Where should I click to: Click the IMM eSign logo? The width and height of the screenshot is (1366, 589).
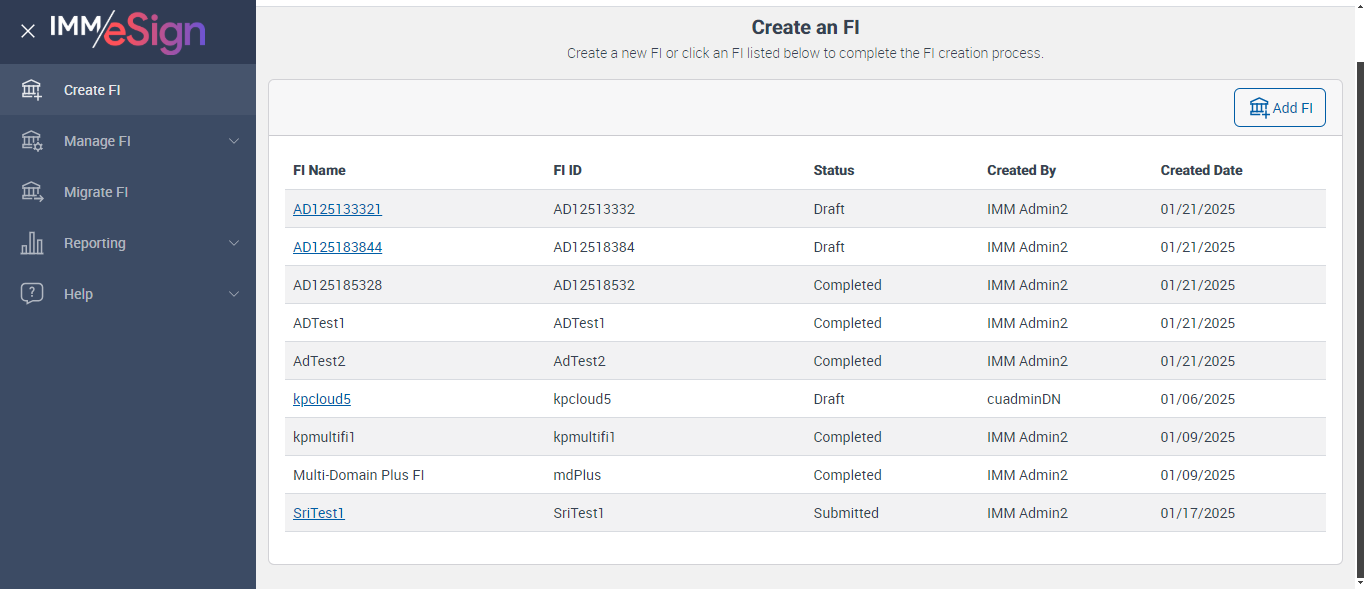(x=128, y=31)
